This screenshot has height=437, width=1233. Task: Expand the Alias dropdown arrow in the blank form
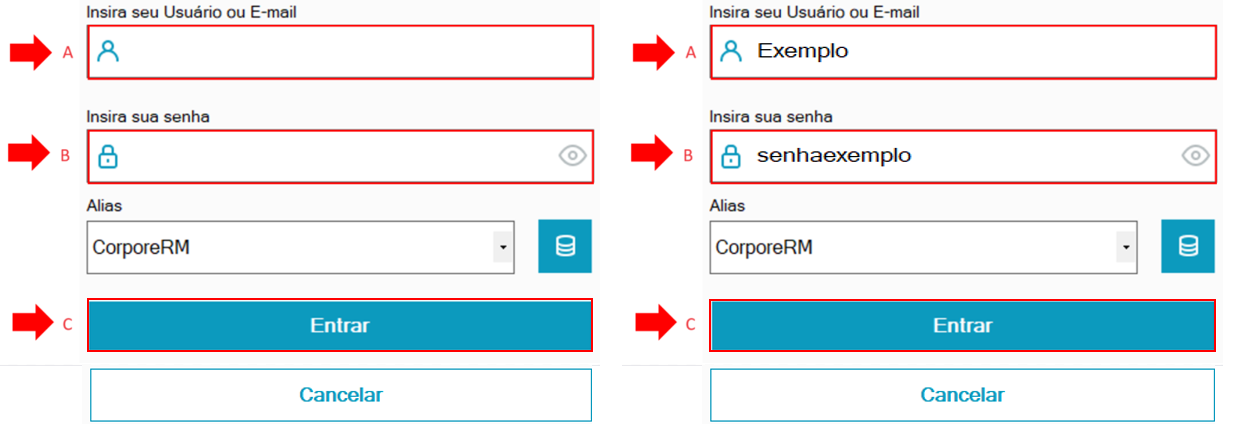pyautogui.click(x=503, y=247)
